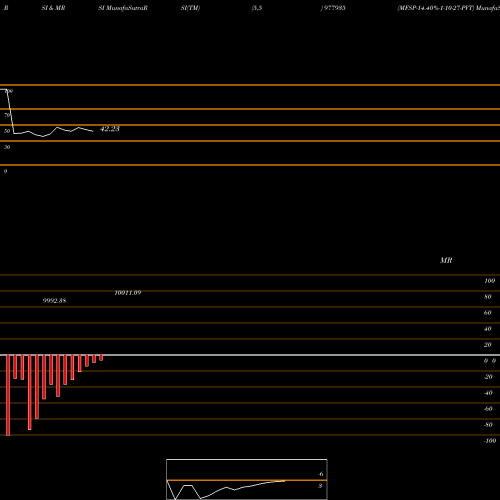Screen dimensions: 500x500
Task: Select the tallest red bar at far left
Action: tap(8, 395)
